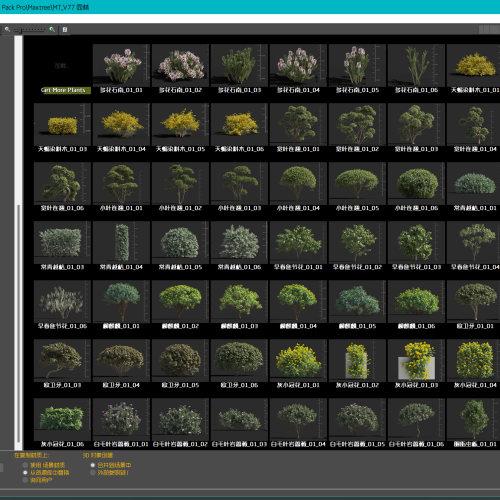Select thumbnail 白毛叶岩蔷薇_01_06
The height and width of the screenshot is (500, 500).
416,419
